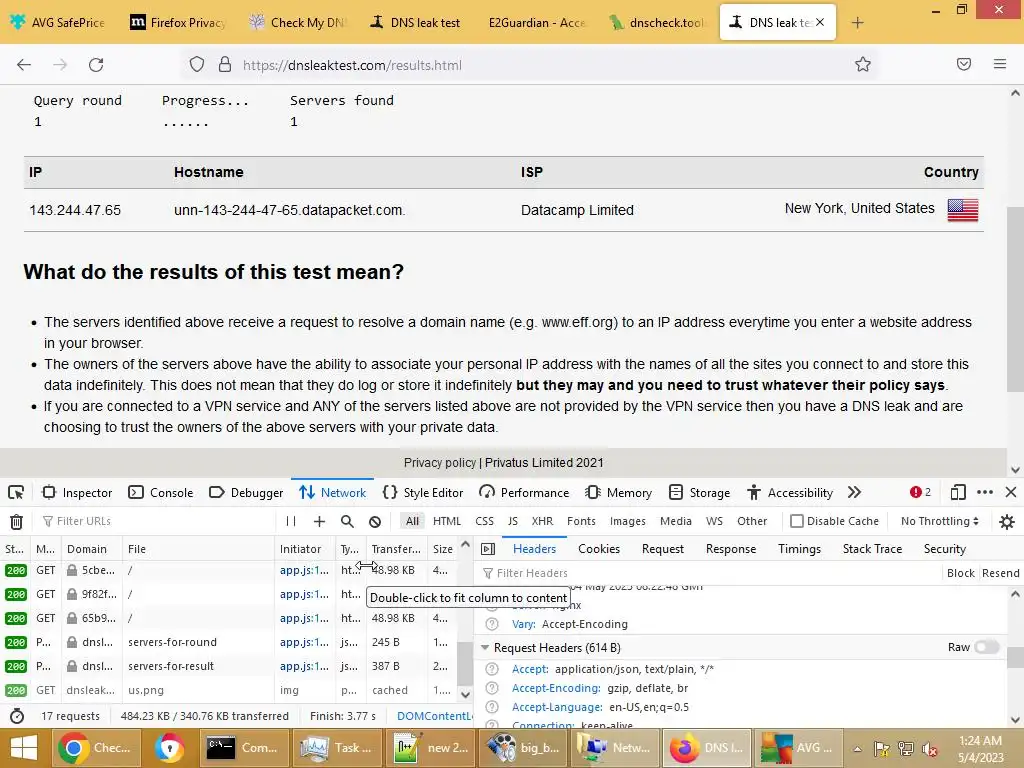Viewport: 1024px width, 768px height.
Task: Switch to the Inspector tab
Action: pyautogui.click(x=77, y=492)
